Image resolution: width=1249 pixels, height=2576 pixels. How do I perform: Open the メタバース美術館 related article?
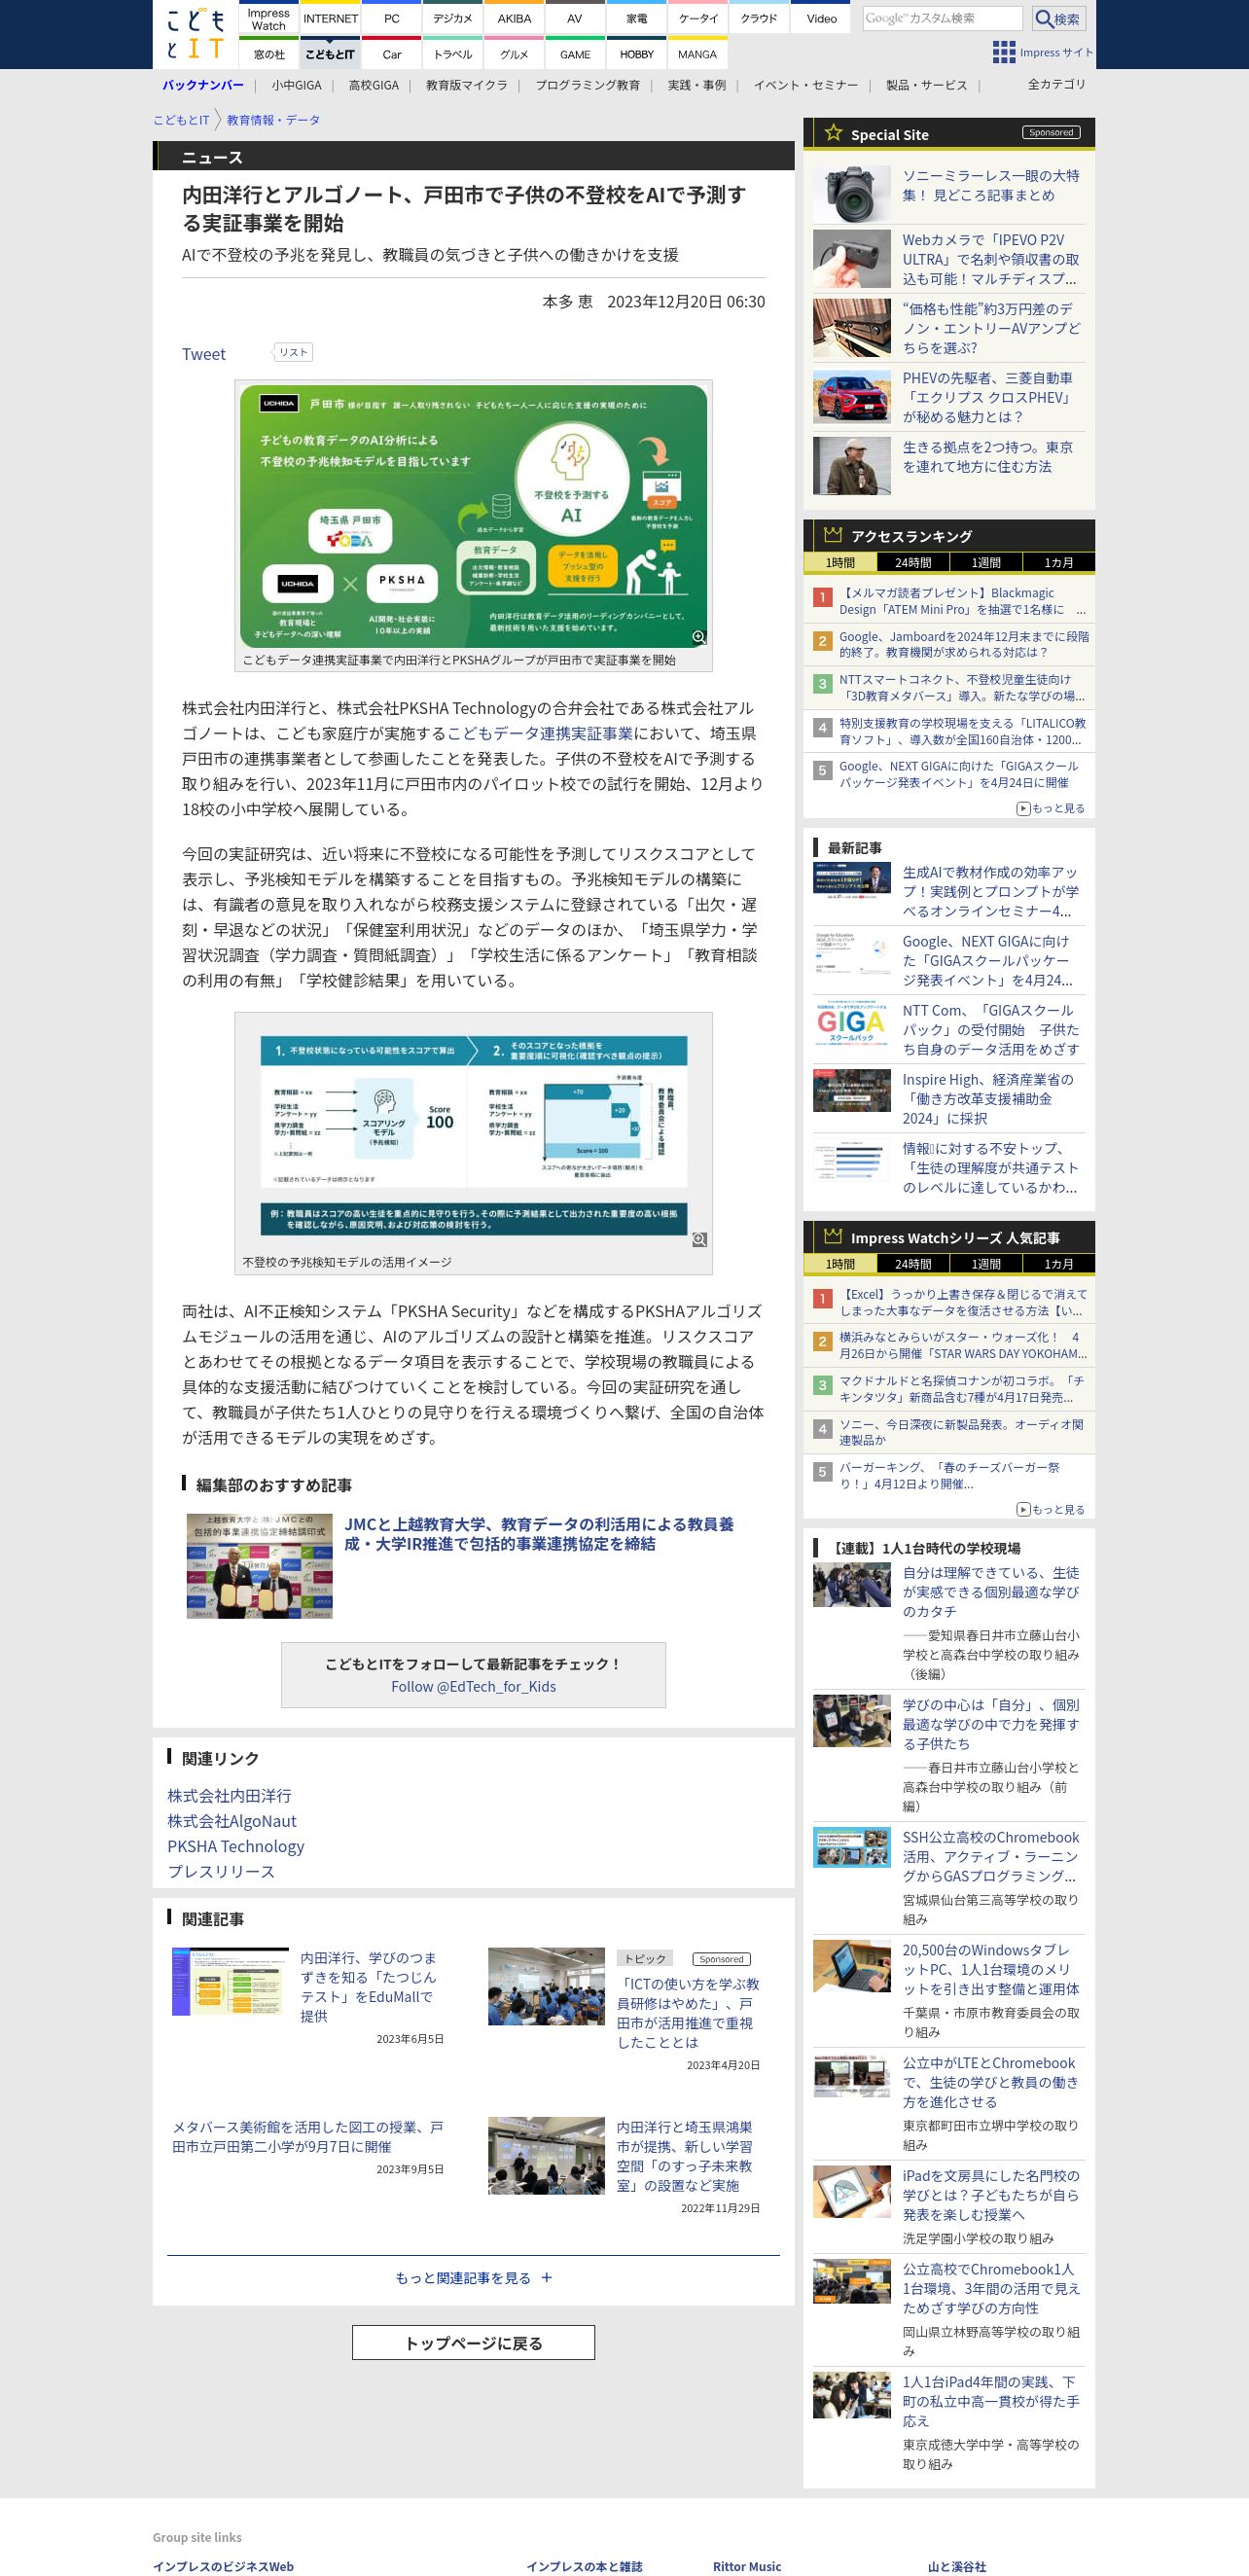[308, 2136]
